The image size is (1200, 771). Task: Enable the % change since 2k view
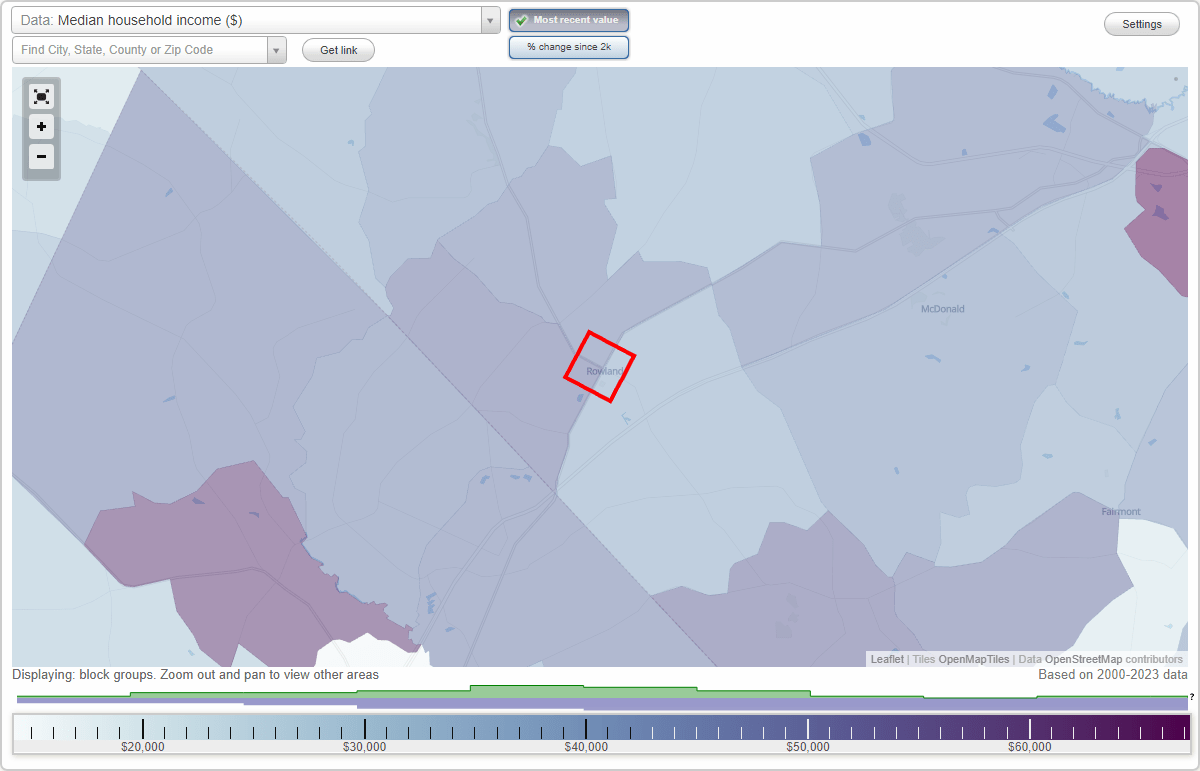[x=568, y=46]
